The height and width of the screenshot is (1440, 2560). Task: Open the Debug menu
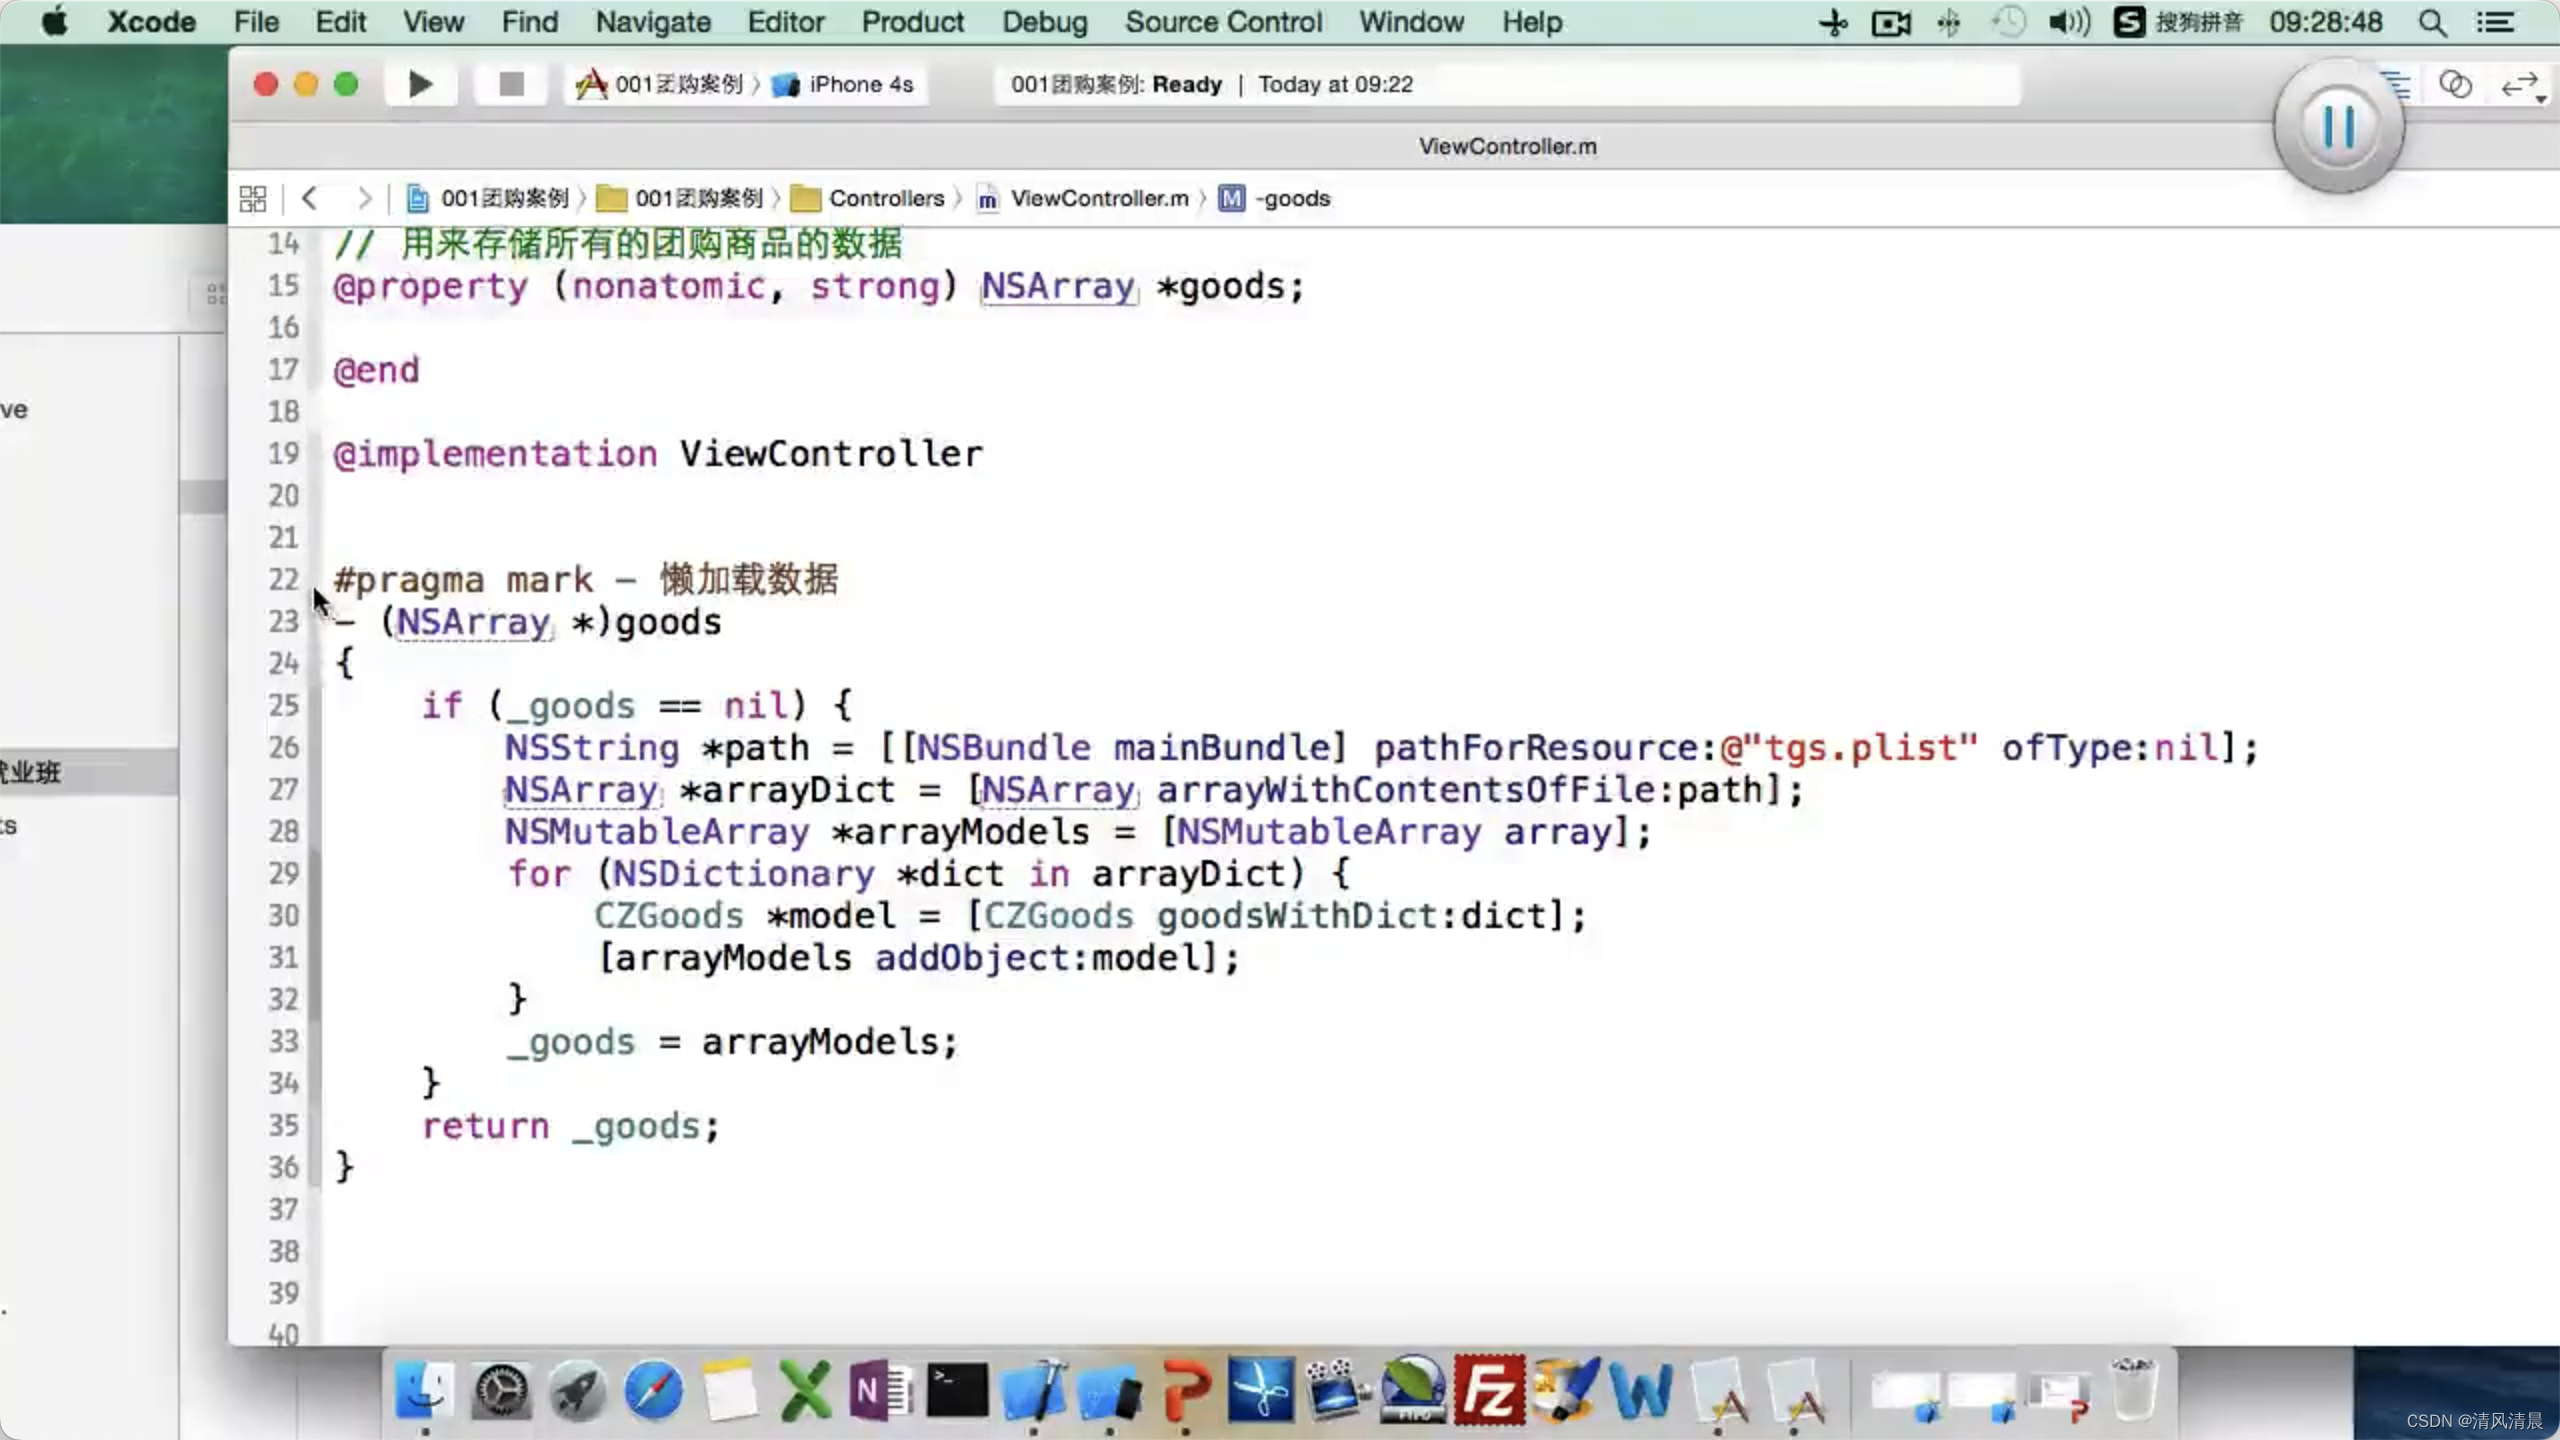(x=1044, y=22)
